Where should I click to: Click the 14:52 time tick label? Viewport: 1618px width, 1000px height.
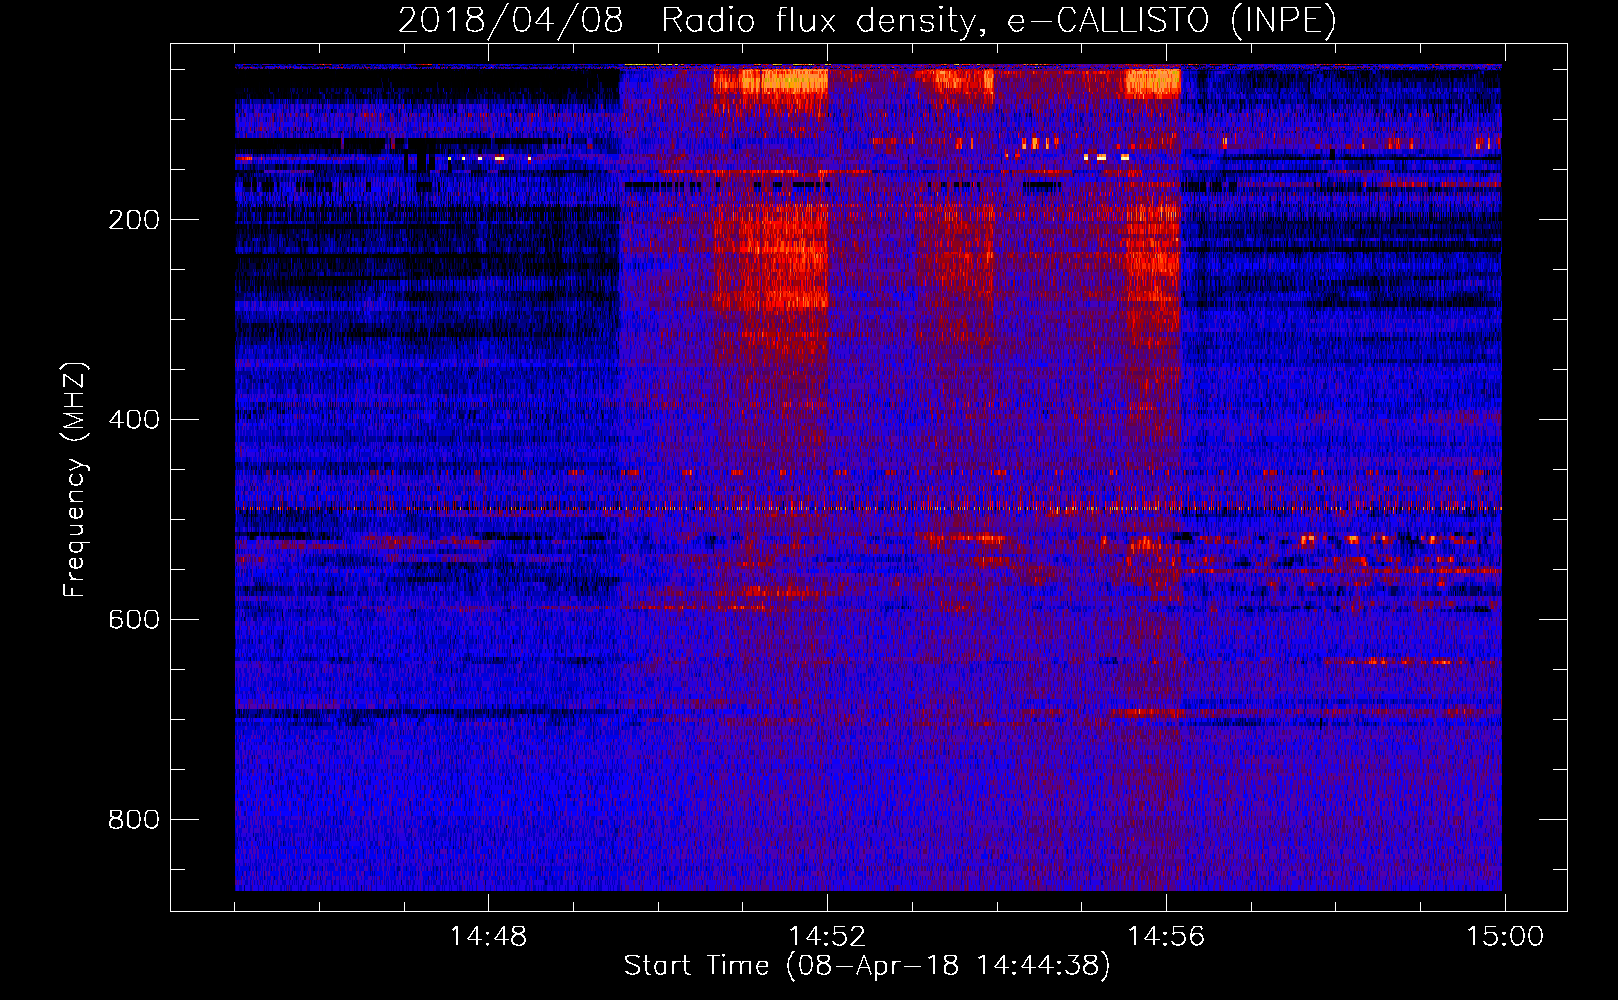pyautogui.click(x=827, y=937)
